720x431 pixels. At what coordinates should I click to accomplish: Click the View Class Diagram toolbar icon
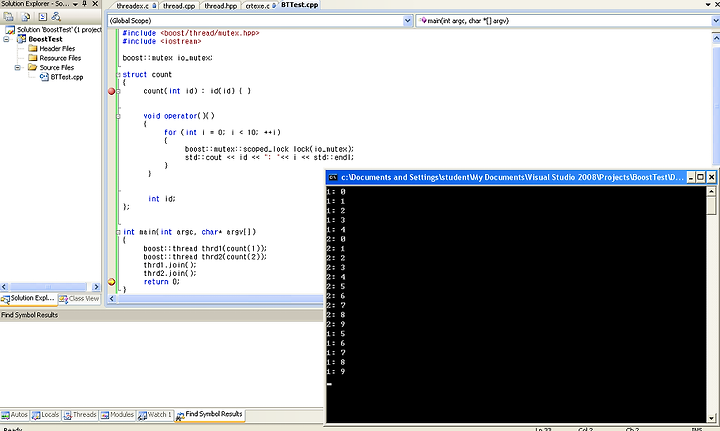click(56, 17)
